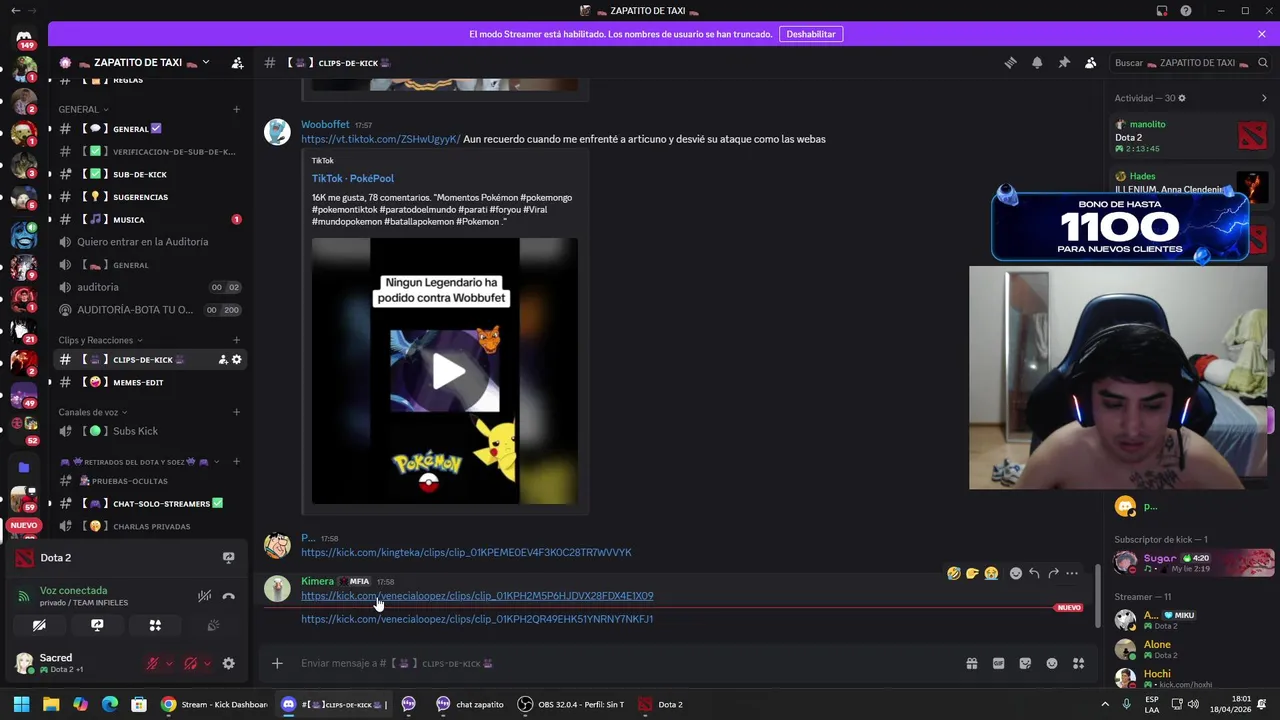Open Windows Start menu

[x=21, y=704]
